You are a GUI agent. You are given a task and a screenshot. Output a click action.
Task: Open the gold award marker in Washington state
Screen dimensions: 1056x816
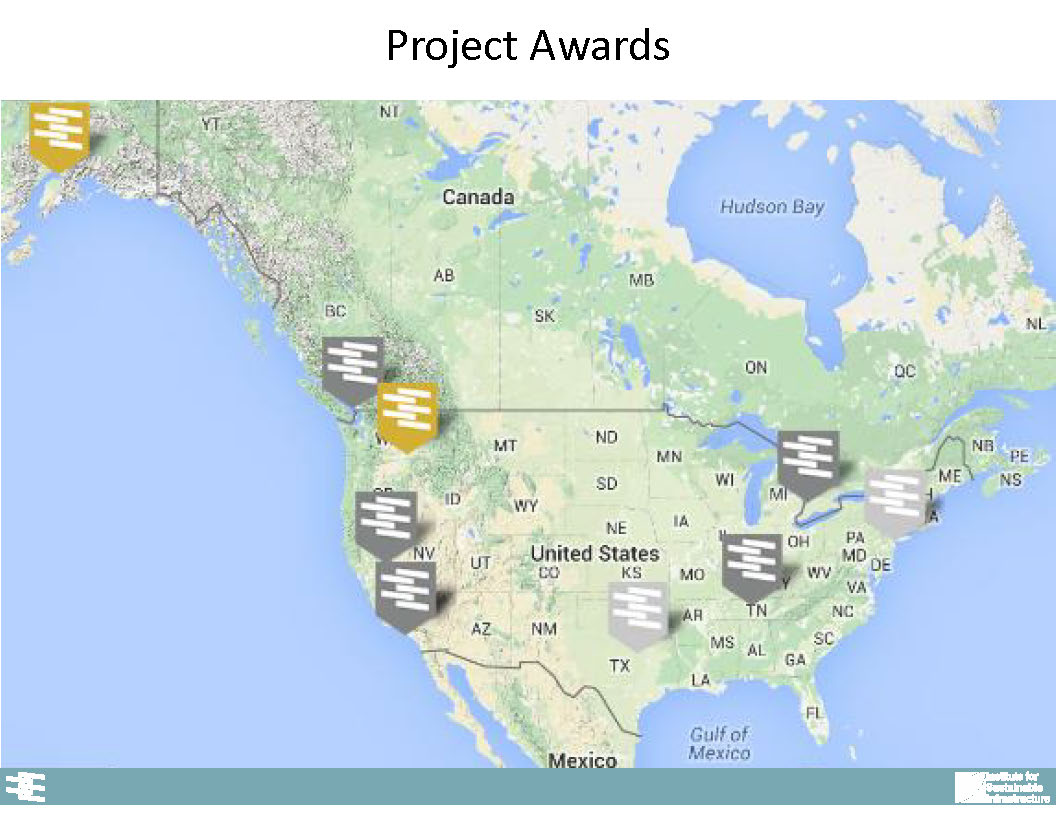tap(407, 414)
